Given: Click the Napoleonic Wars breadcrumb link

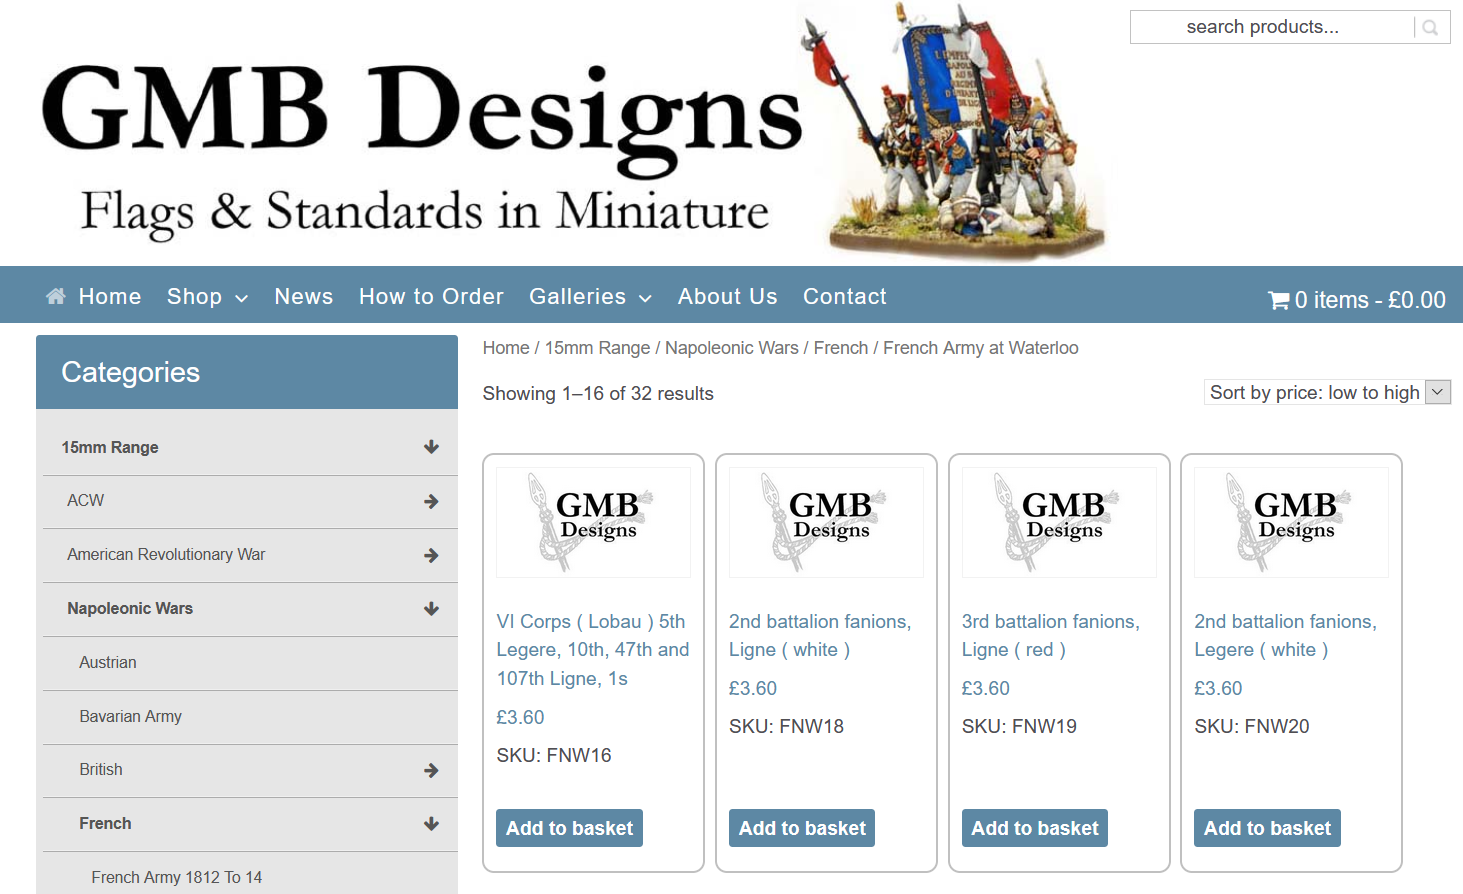Looking at the screenshot, I should coord(731,348).
